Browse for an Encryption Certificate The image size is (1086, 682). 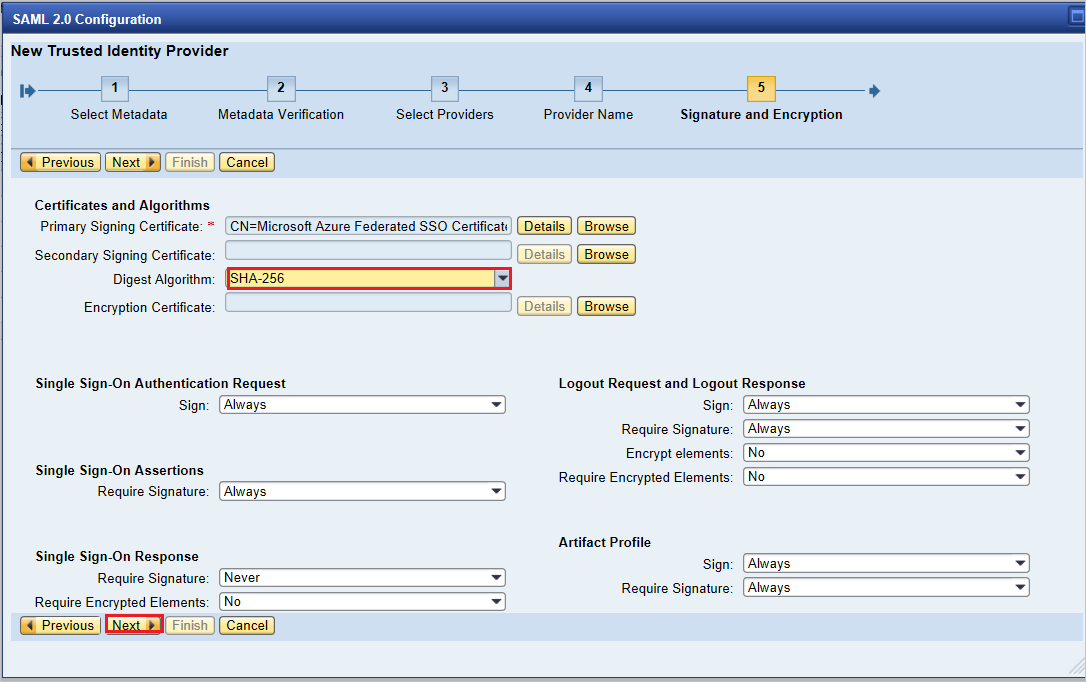coord(606,305)
